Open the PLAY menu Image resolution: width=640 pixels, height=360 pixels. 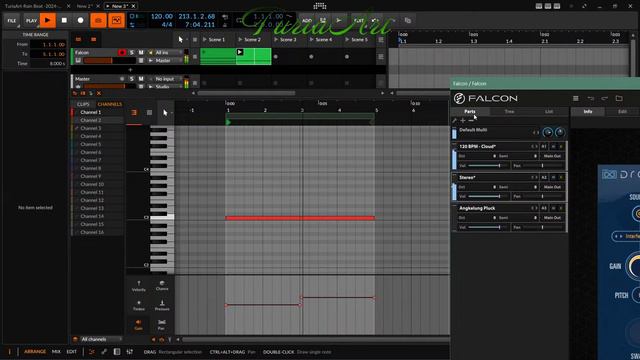31,20
